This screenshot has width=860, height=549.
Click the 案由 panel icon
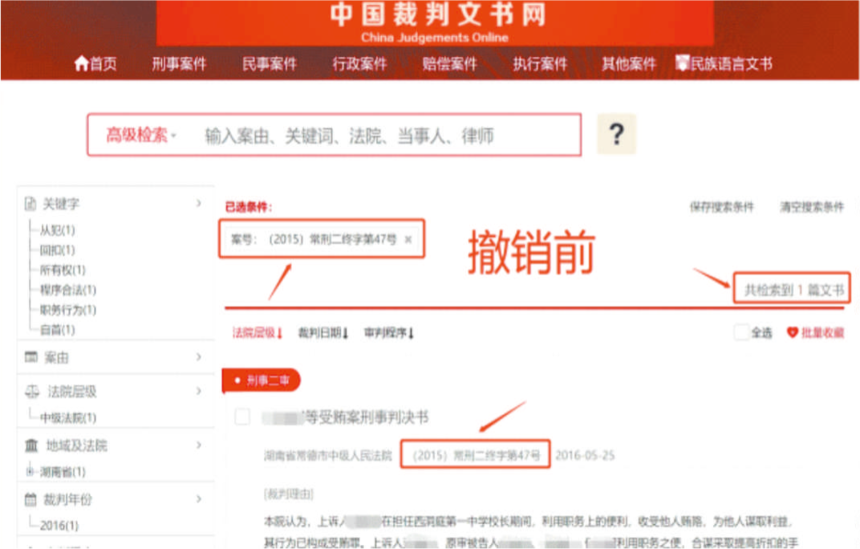31,357
